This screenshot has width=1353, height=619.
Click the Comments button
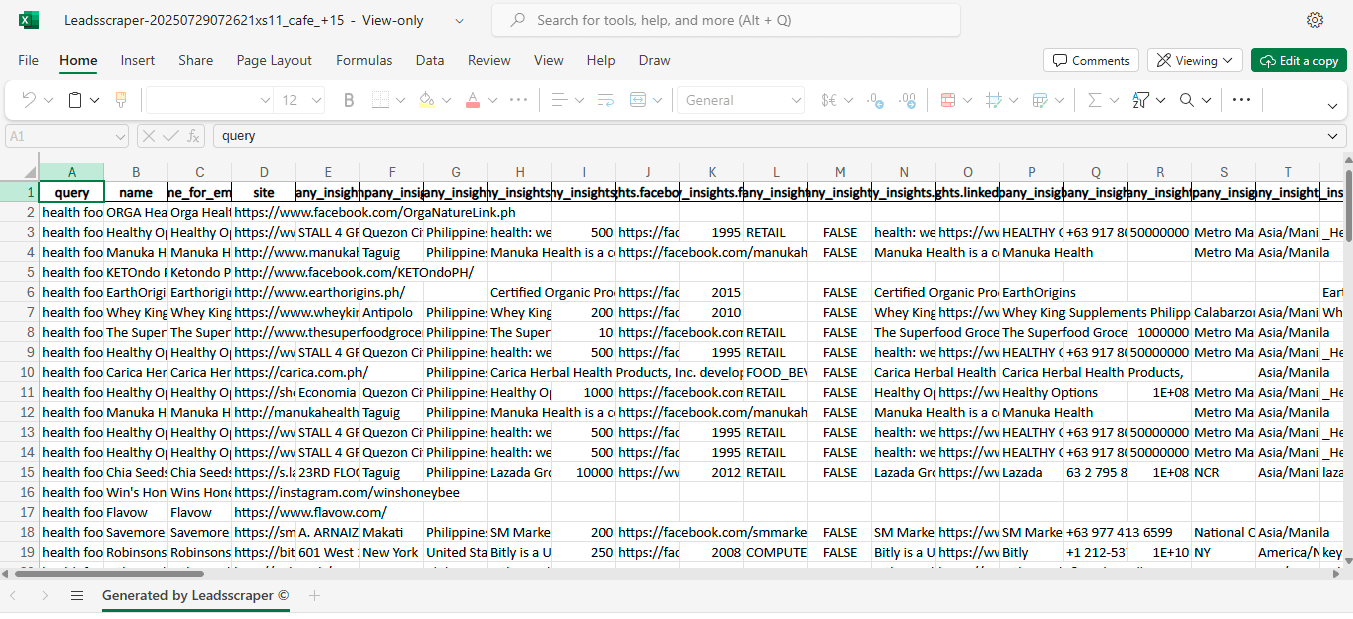1091,60
